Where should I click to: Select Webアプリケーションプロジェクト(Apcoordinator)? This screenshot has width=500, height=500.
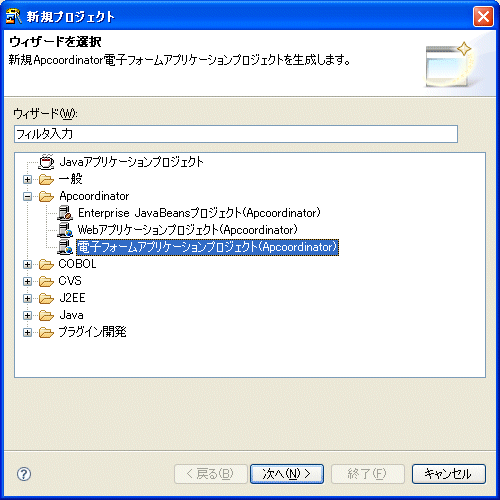(x=187, y=230)
